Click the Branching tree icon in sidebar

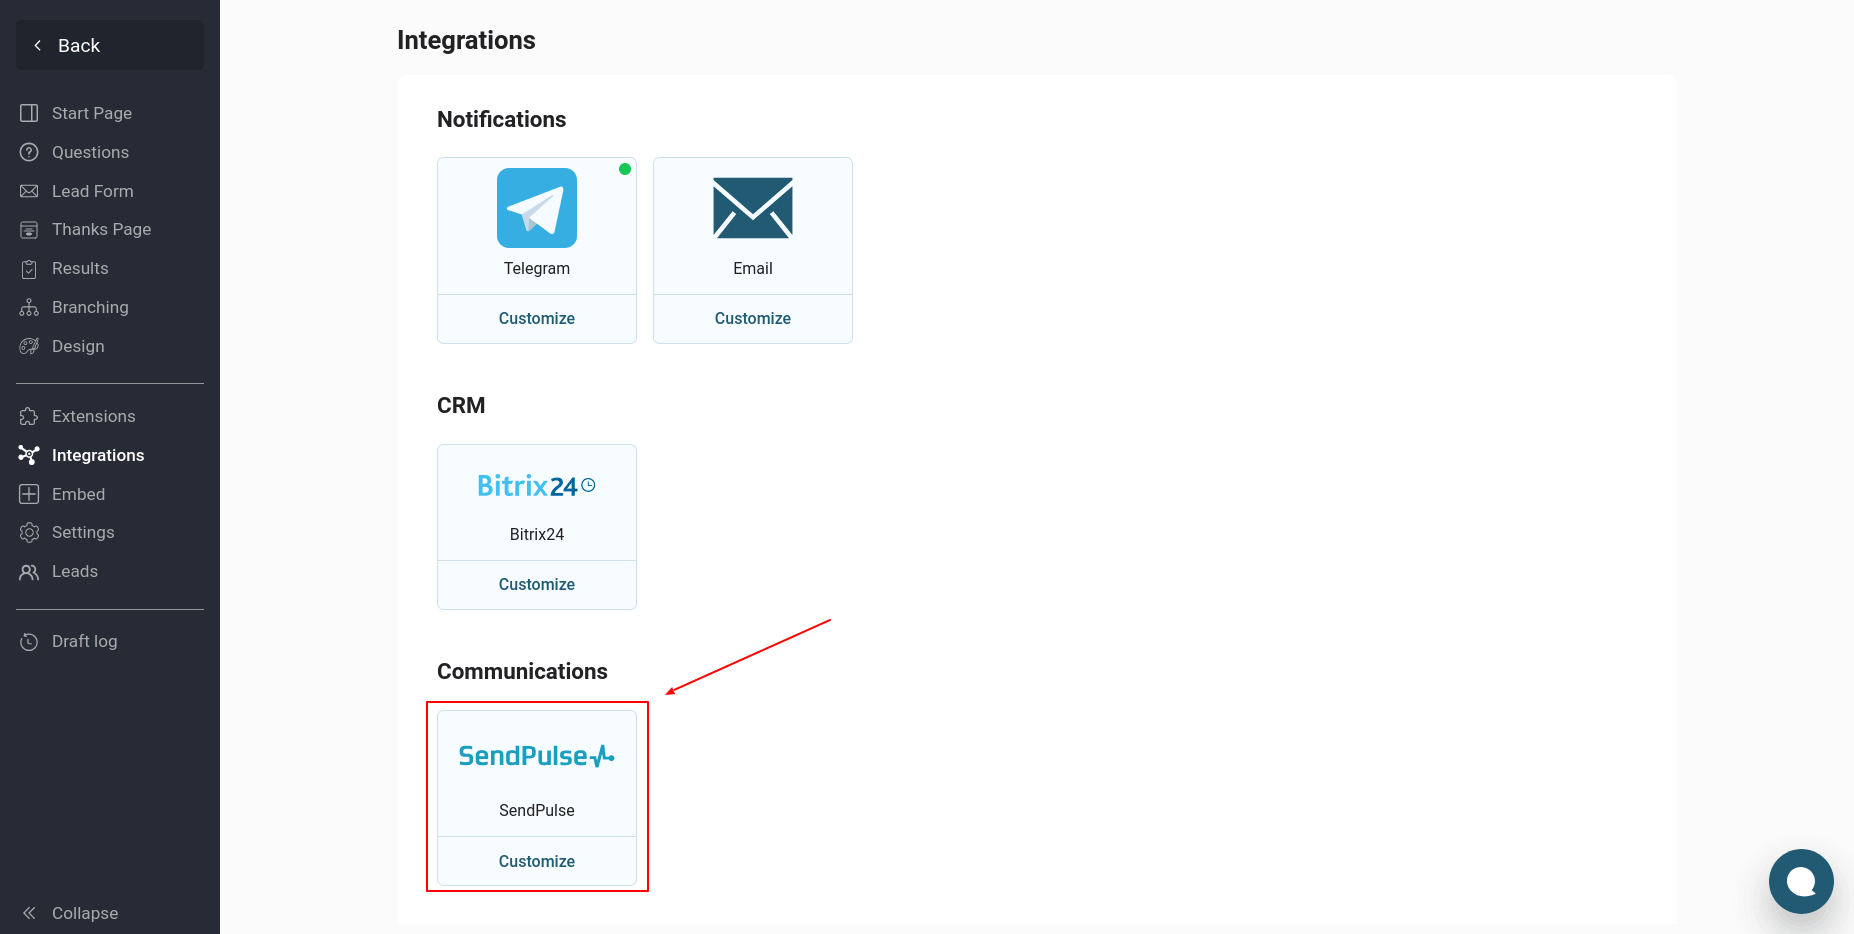[x=29, y=307]
